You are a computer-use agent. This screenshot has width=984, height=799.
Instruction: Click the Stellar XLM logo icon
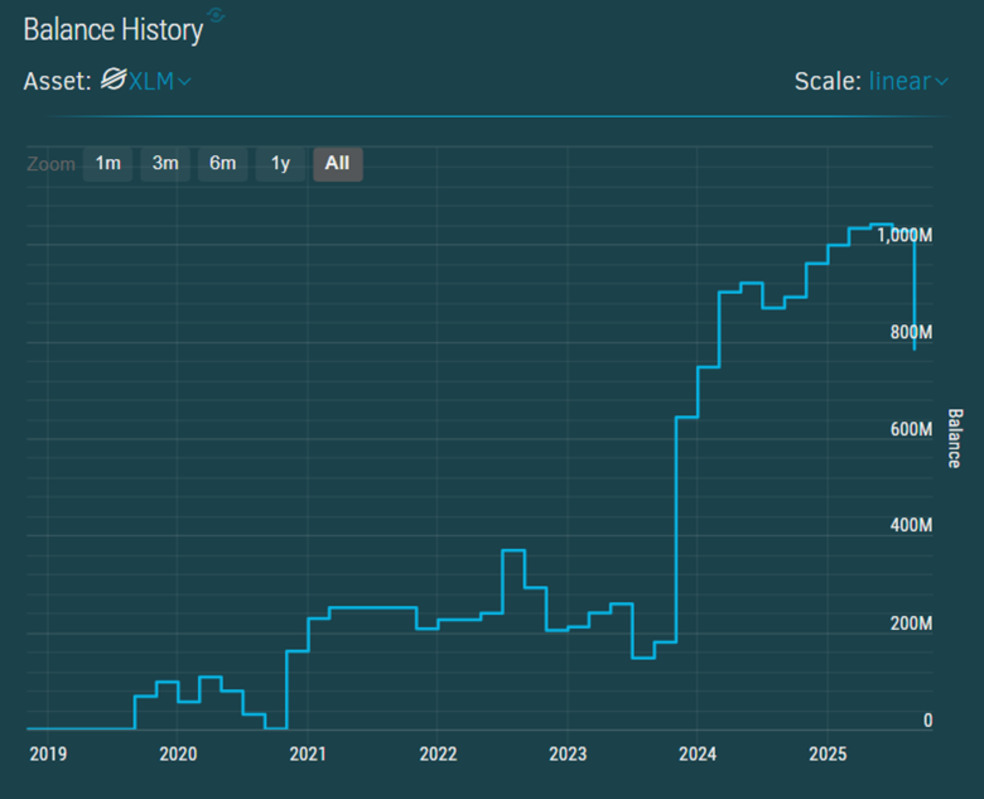(113, 80)
